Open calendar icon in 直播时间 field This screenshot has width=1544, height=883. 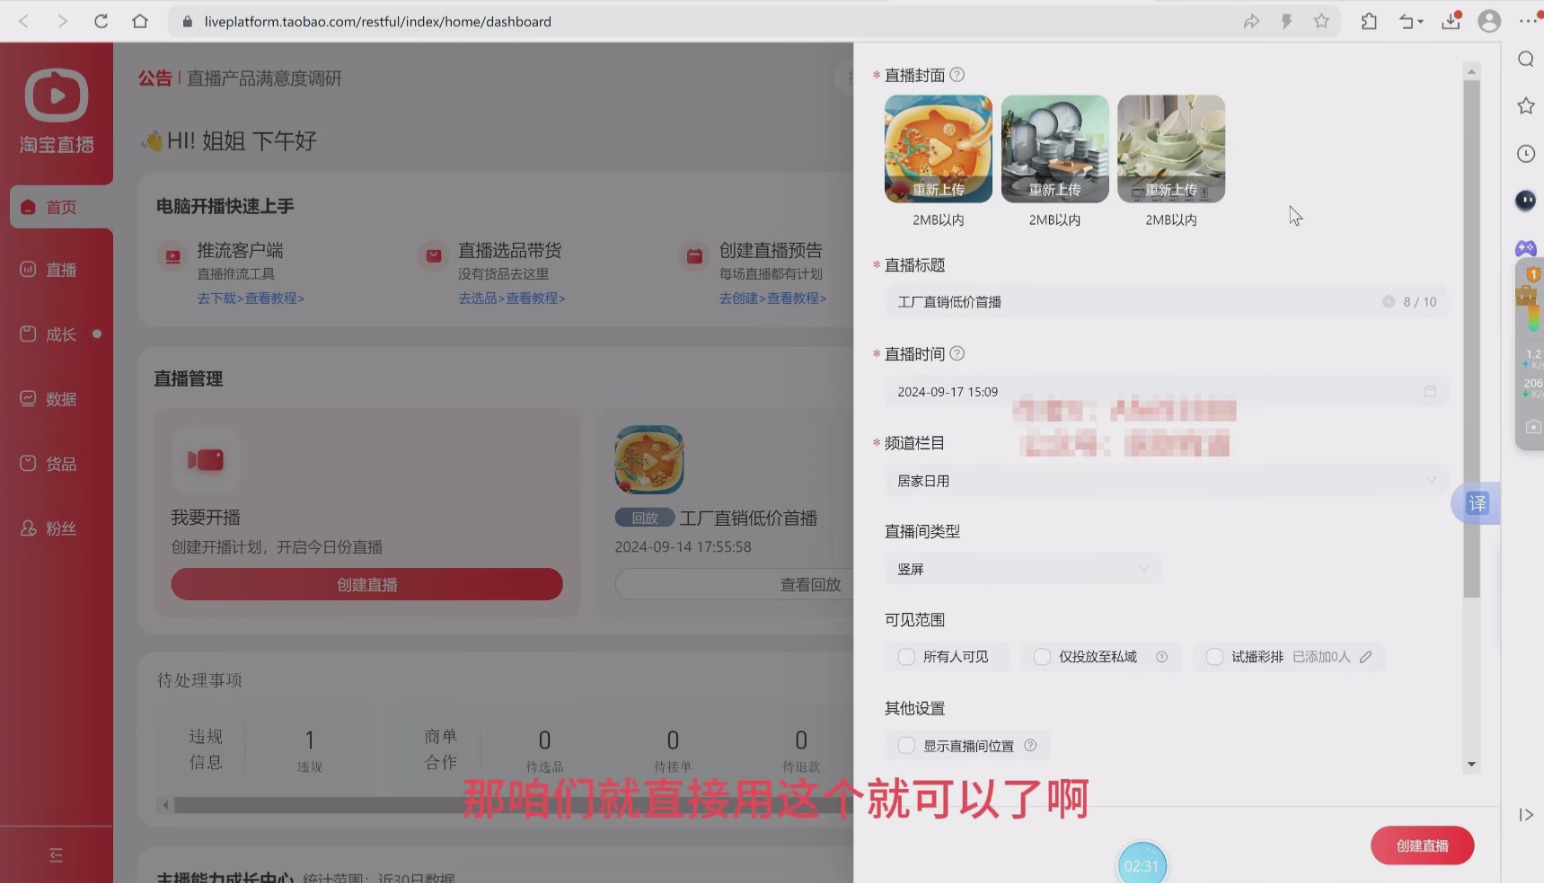pos(1430,391)
